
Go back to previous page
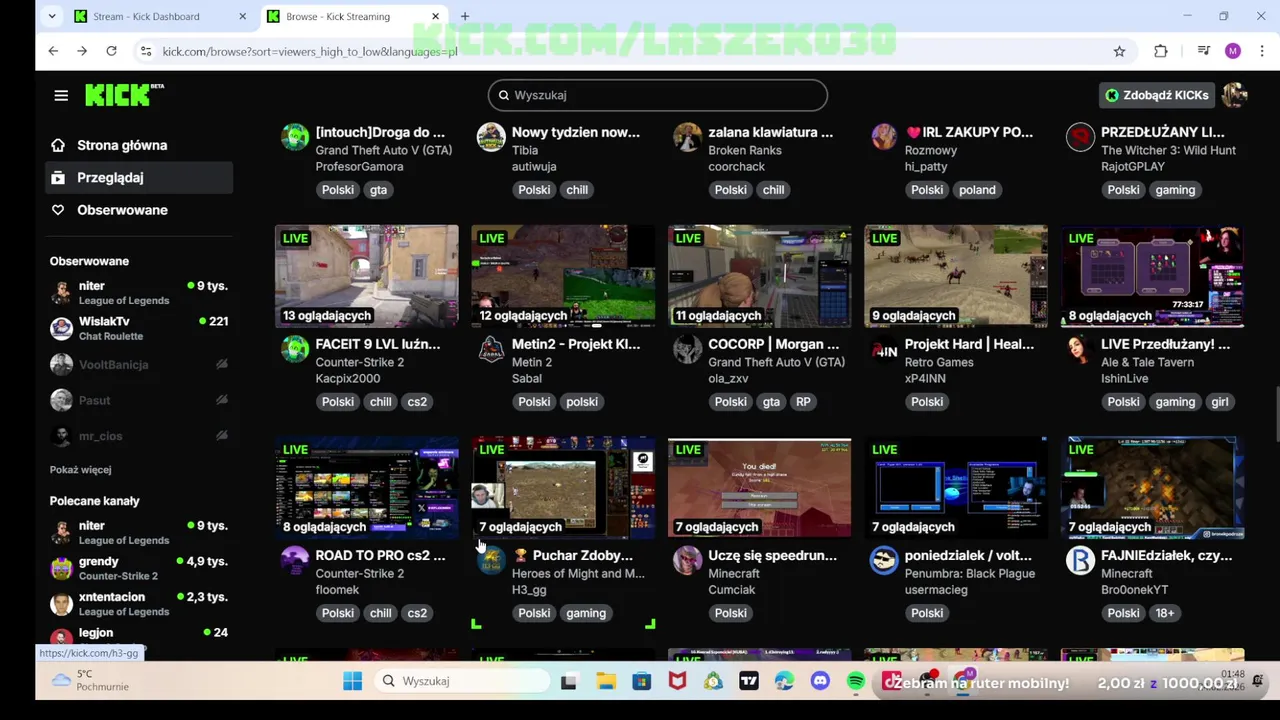tap(53, 51)
